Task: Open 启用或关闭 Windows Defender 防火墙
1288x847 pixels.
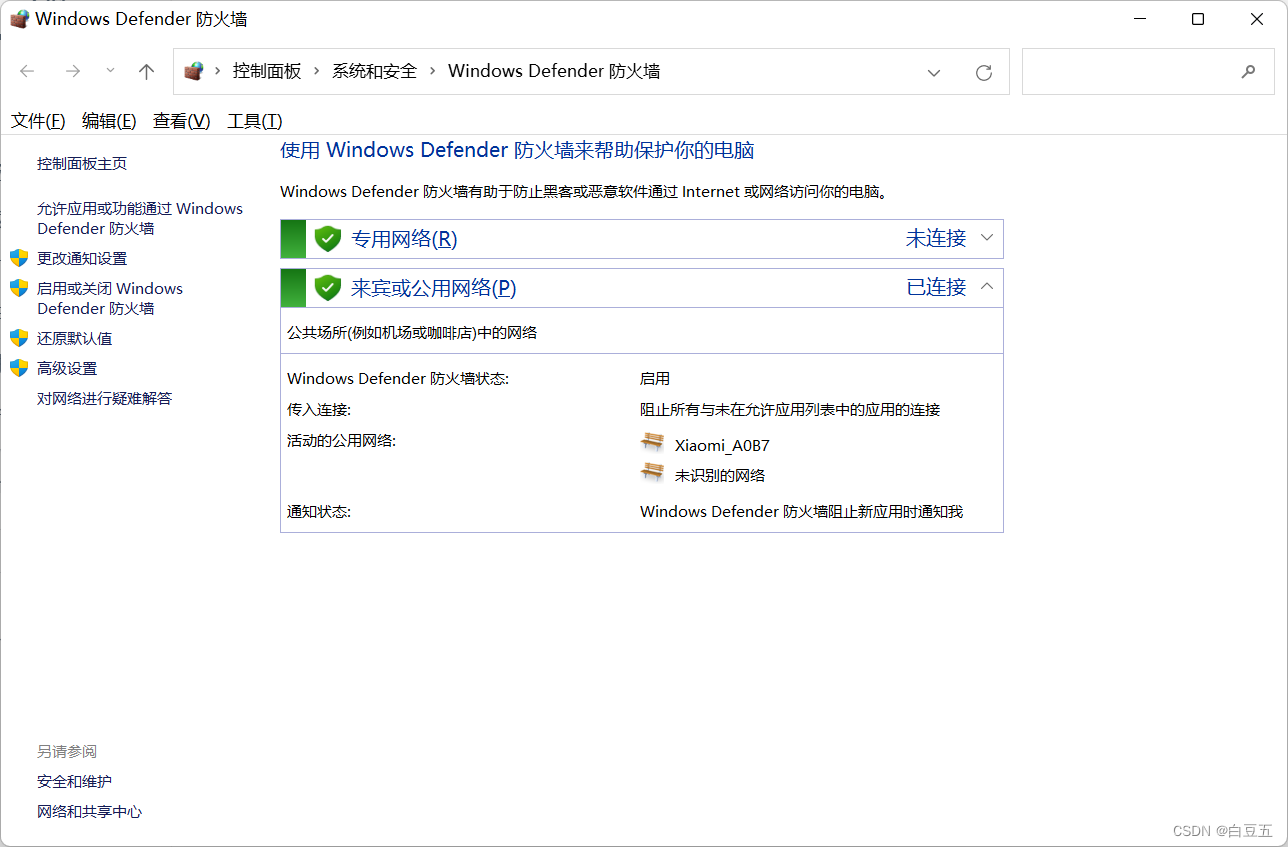Action: 110,298
